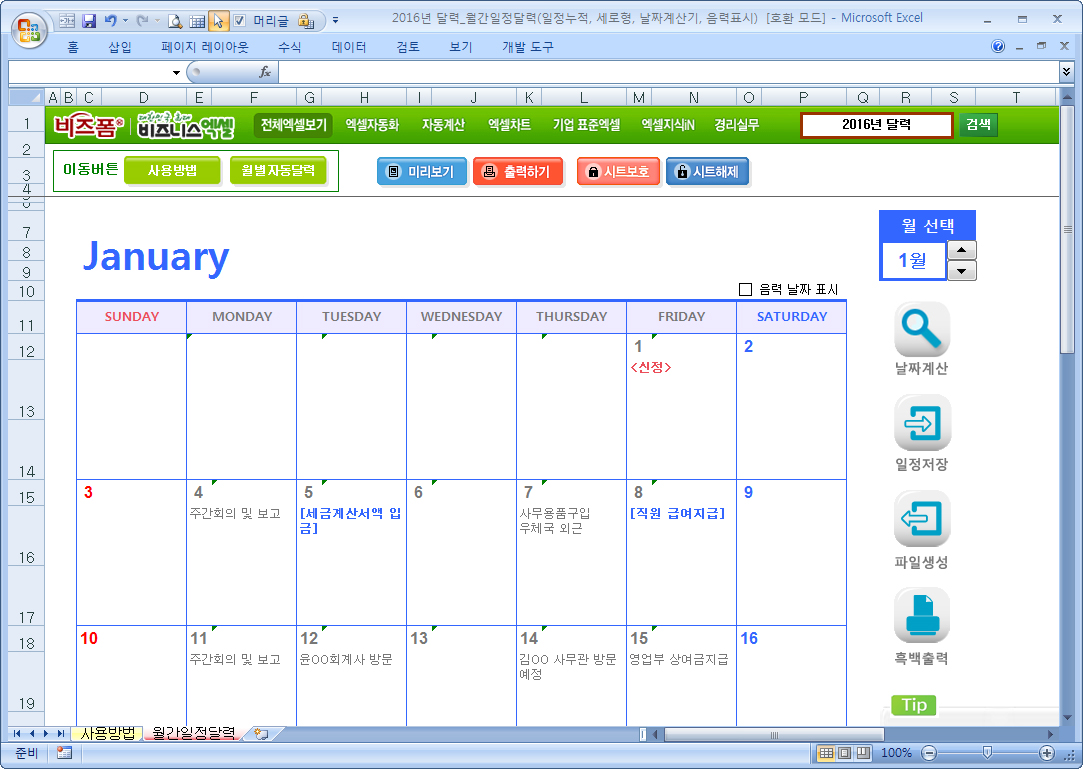Viewport: 1083px width, 769px height.
Task: Click the 엑셀자동화 link
Action: tap(372, 125)
